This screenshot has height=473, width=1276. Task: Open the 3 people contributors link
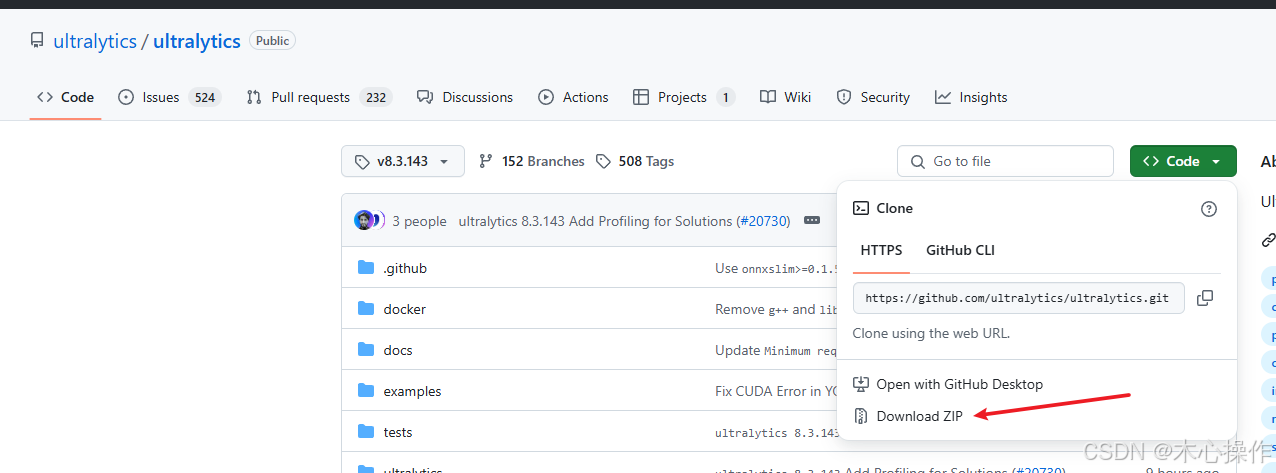point(419,221)
